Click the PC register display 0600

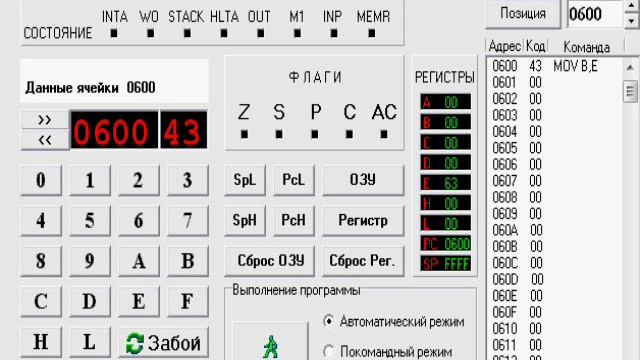[x=445, y=244]
